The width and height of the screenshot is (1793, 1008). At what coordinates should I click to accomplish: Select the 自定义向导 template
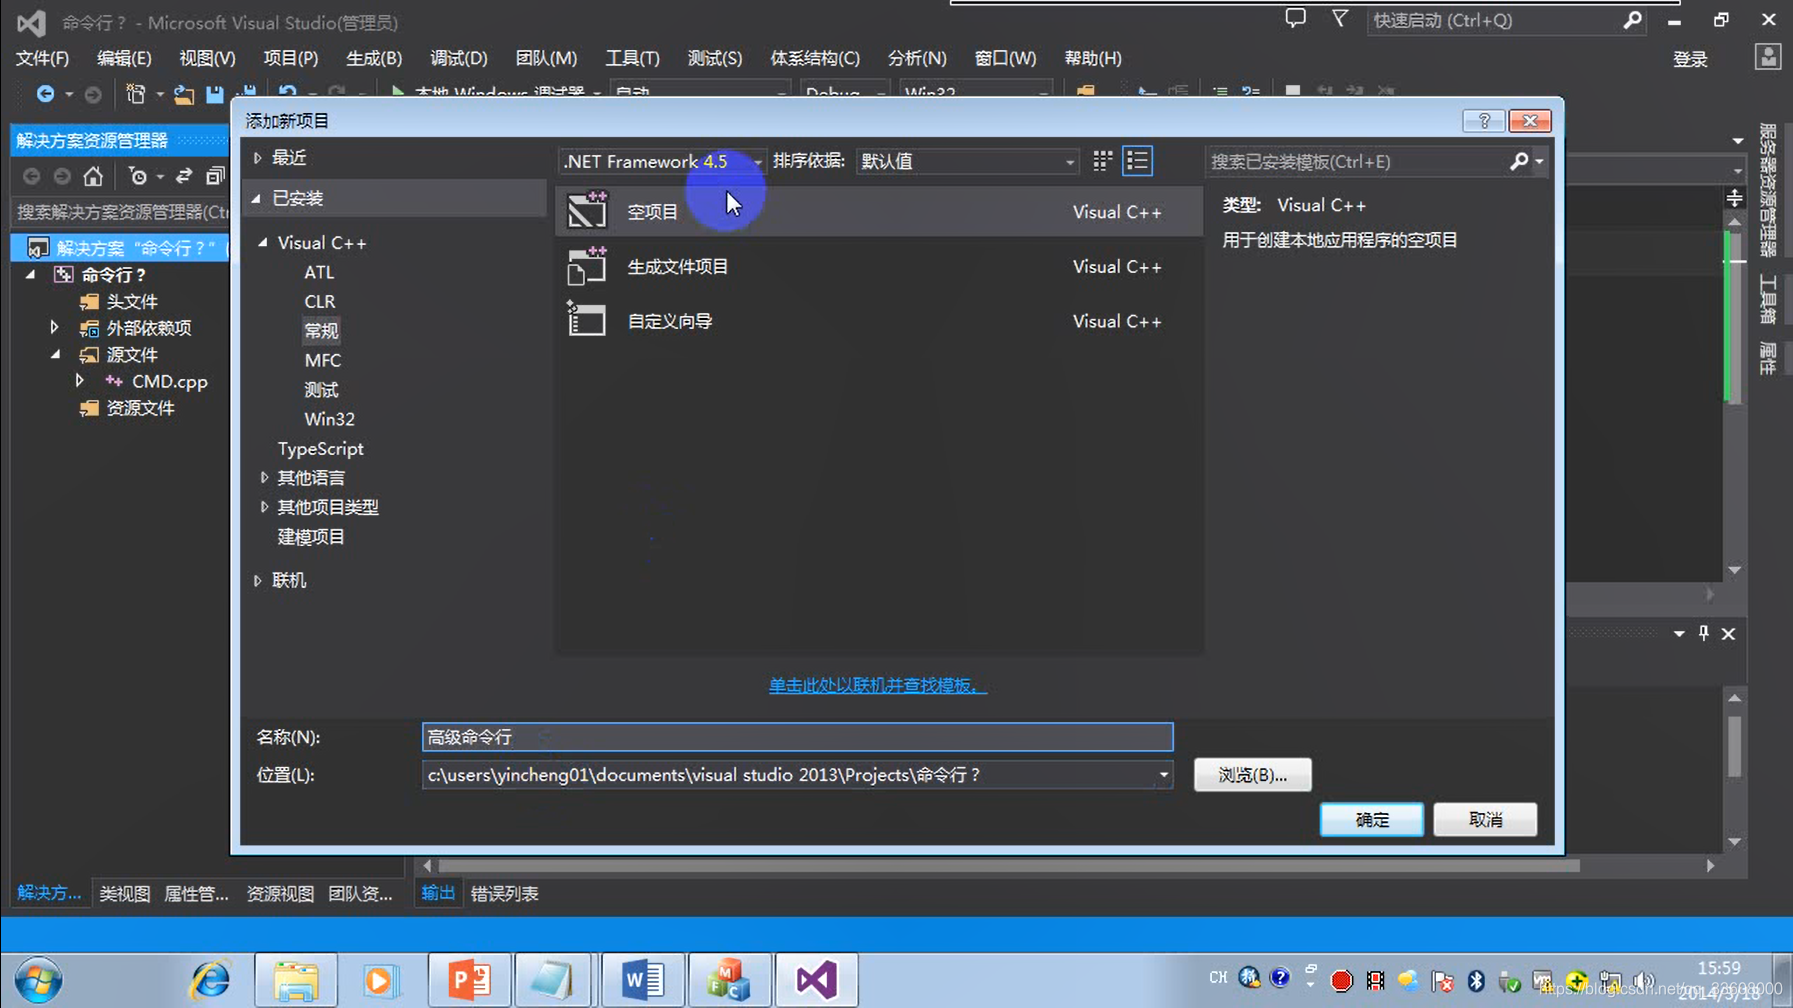click(879, 321)
